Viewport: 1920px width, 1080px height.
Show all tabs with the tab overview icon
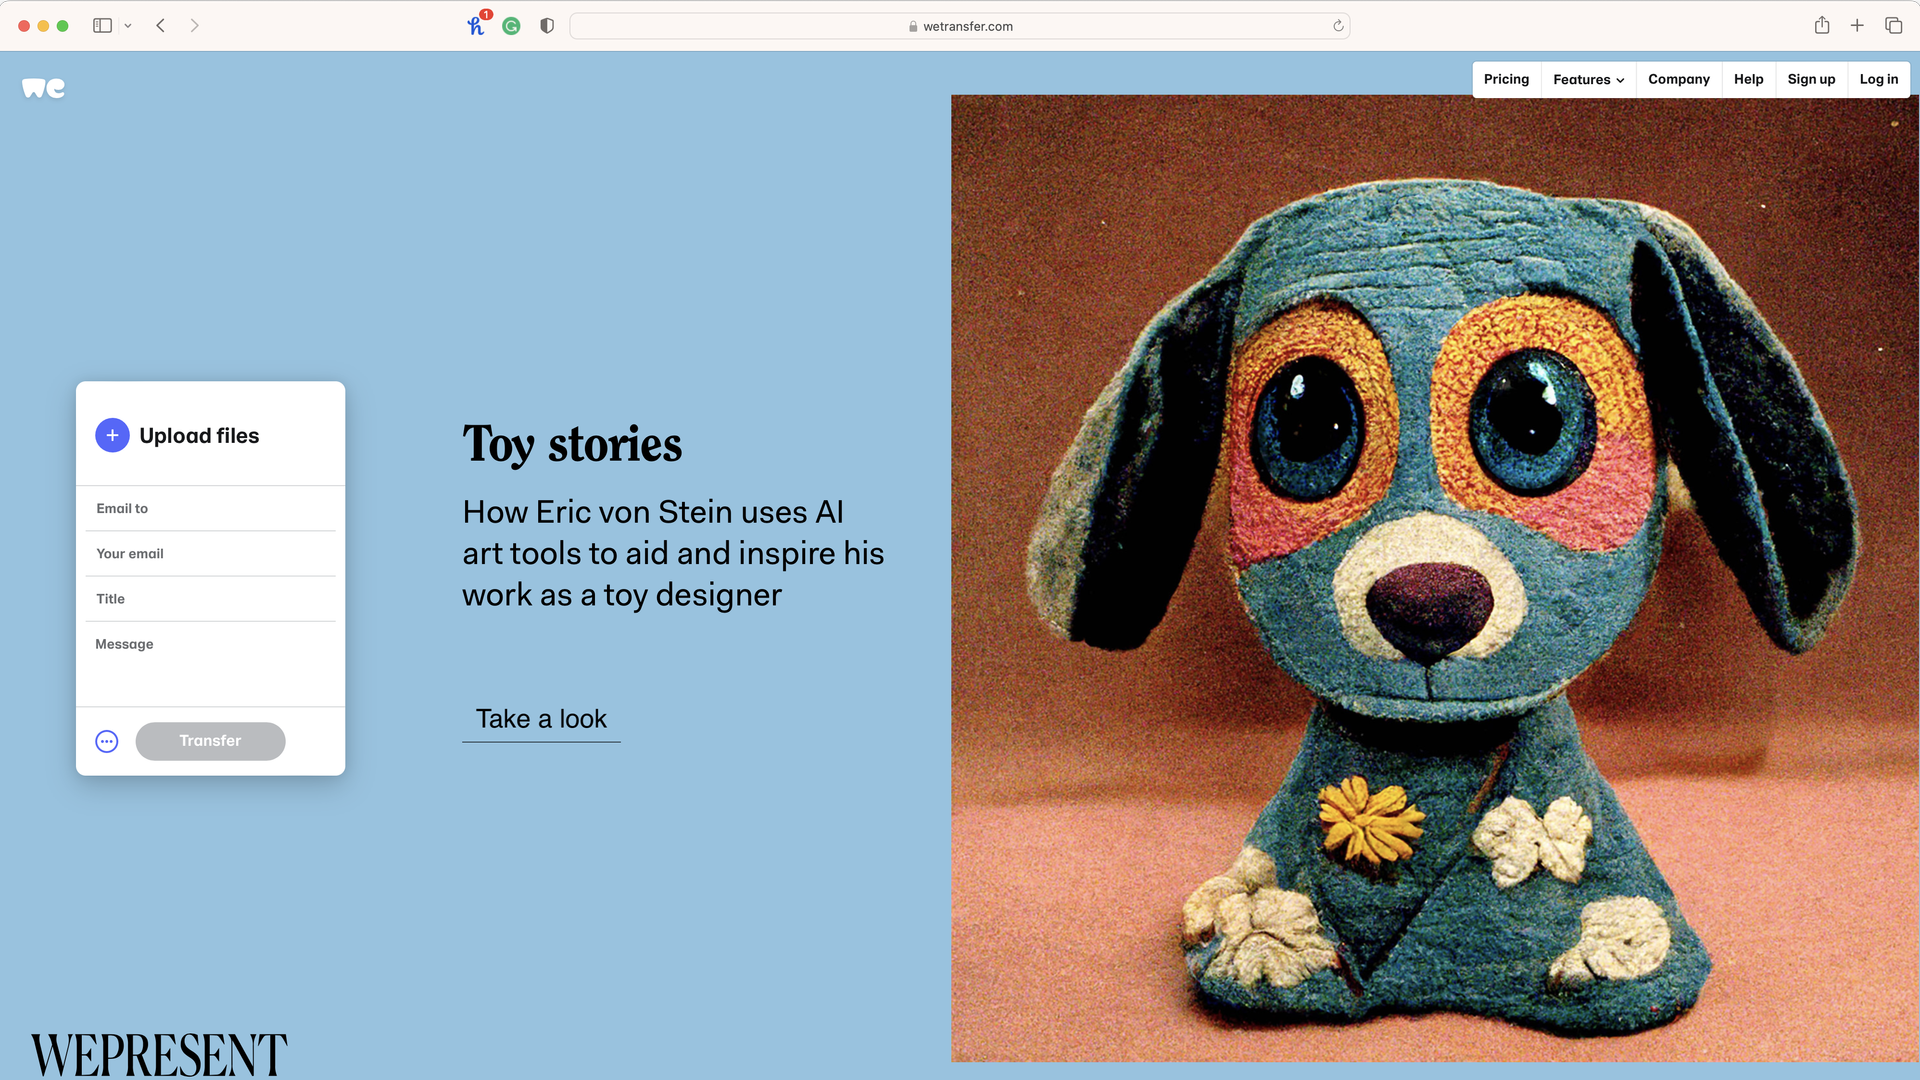pyautogui.click(x=1893, y=25)
